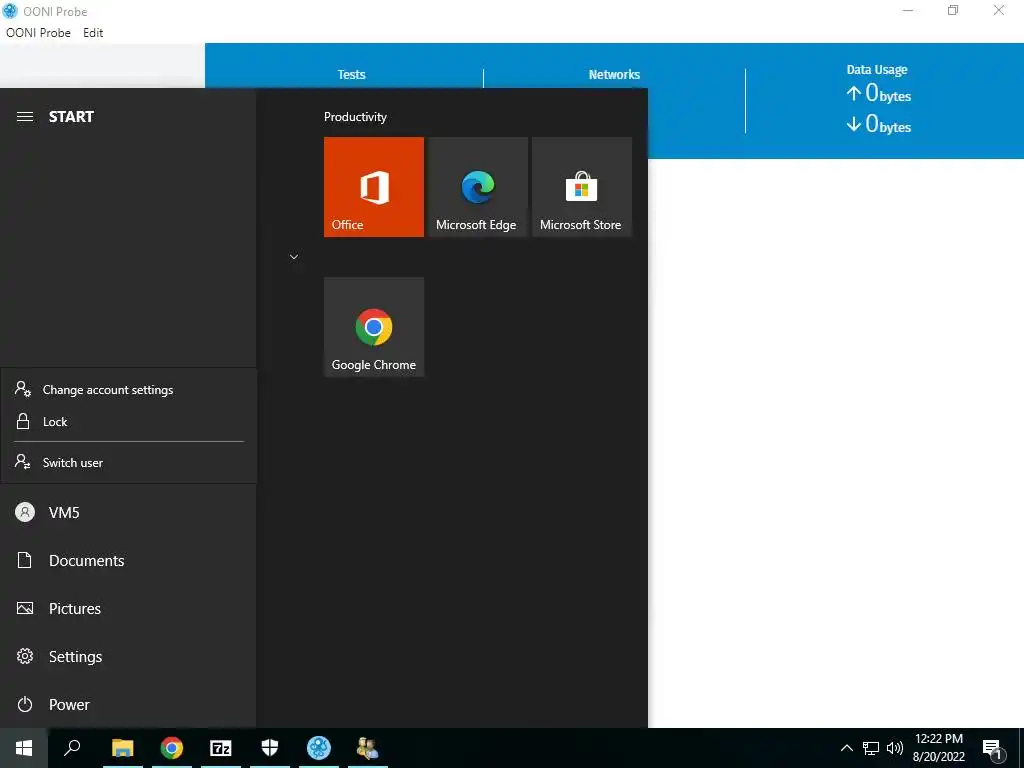Image resolution: width=1024 pixels, height=768 pixels.
Task: Open Google Chrome from taskbar
Action: tap(172, 748)
